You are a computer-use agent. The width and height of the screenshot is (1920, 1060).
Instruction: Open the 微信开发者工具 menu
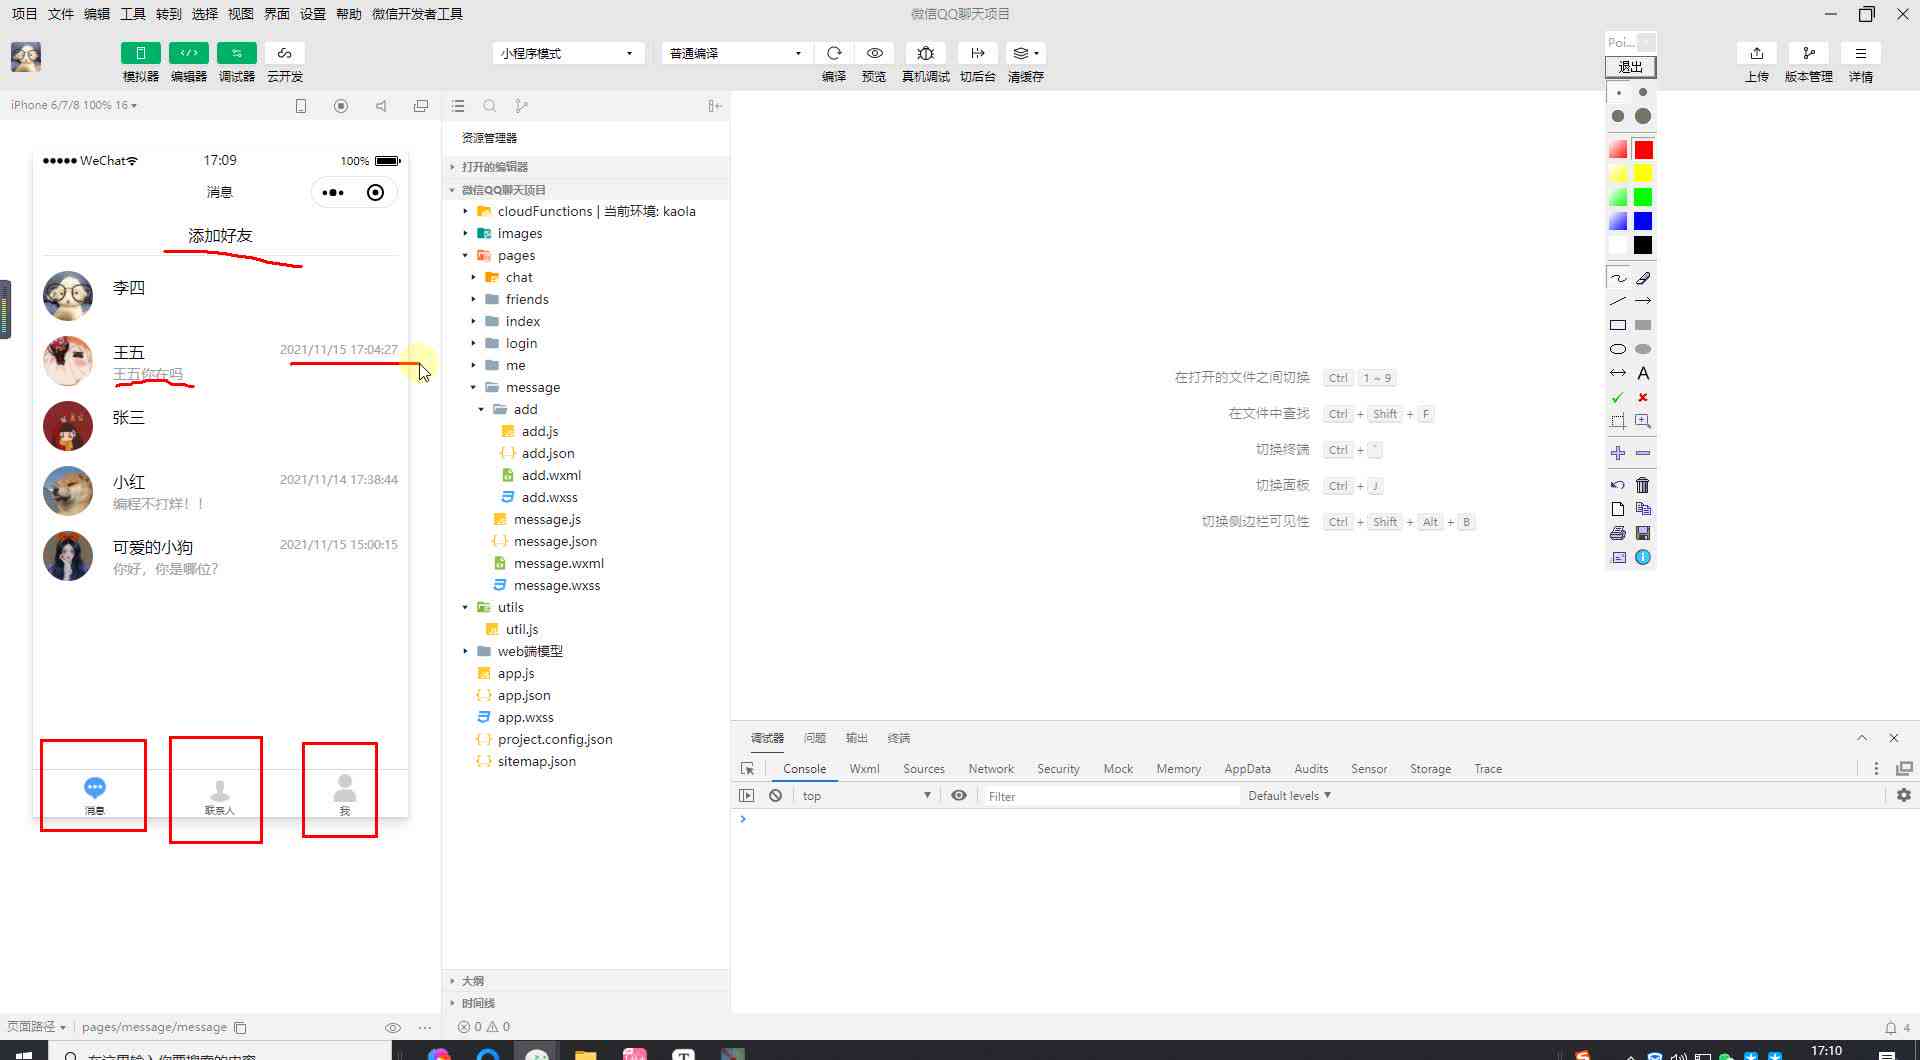point(417,14)
